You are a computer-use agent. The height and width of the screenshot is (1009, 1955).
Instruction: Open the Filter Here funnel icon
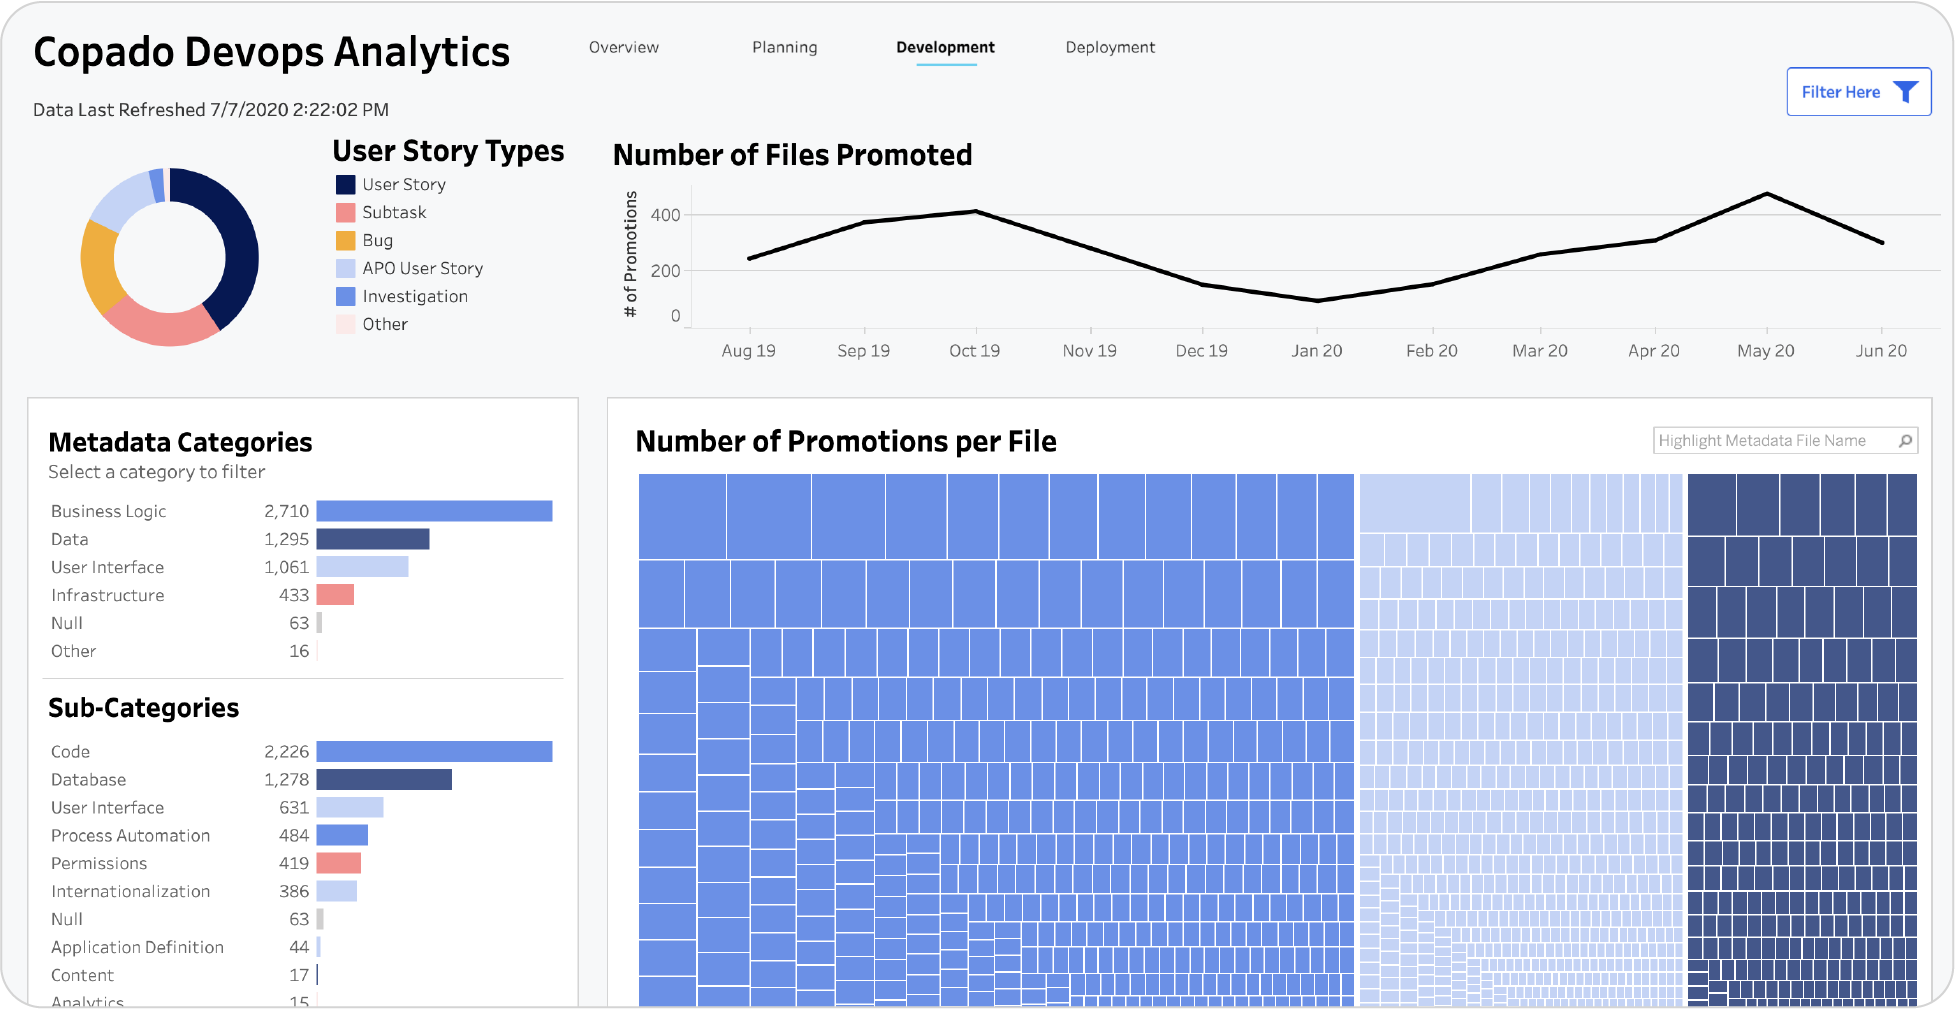tap(1906, 92)
